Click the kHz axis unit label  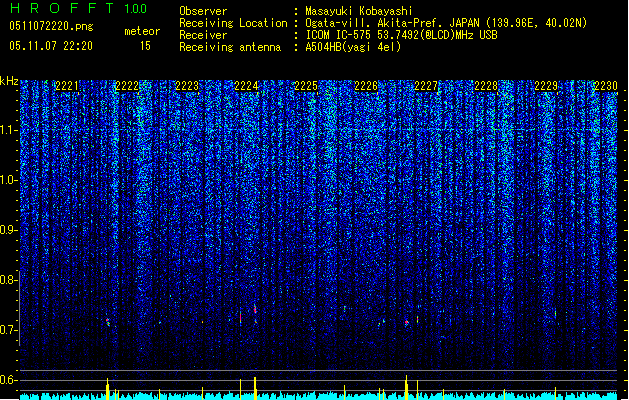pos(9,81)
